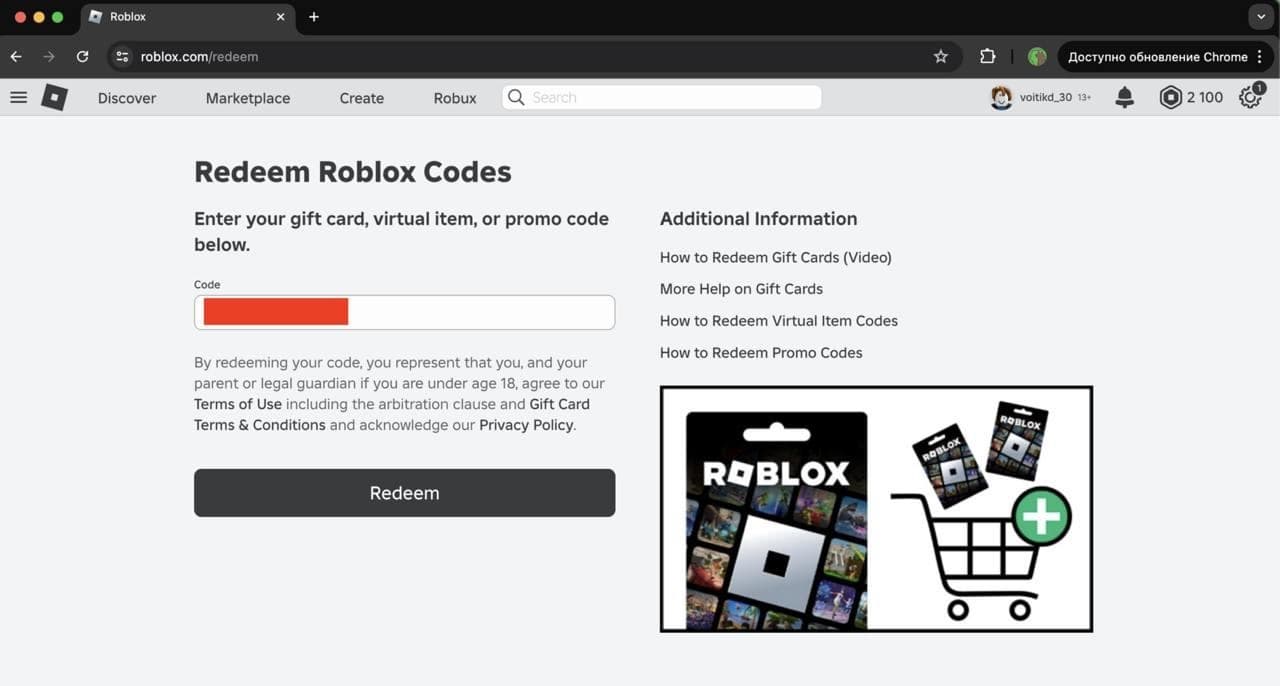
Task: Open the hamburger navigation menu
Action: [x=18, y=97]
